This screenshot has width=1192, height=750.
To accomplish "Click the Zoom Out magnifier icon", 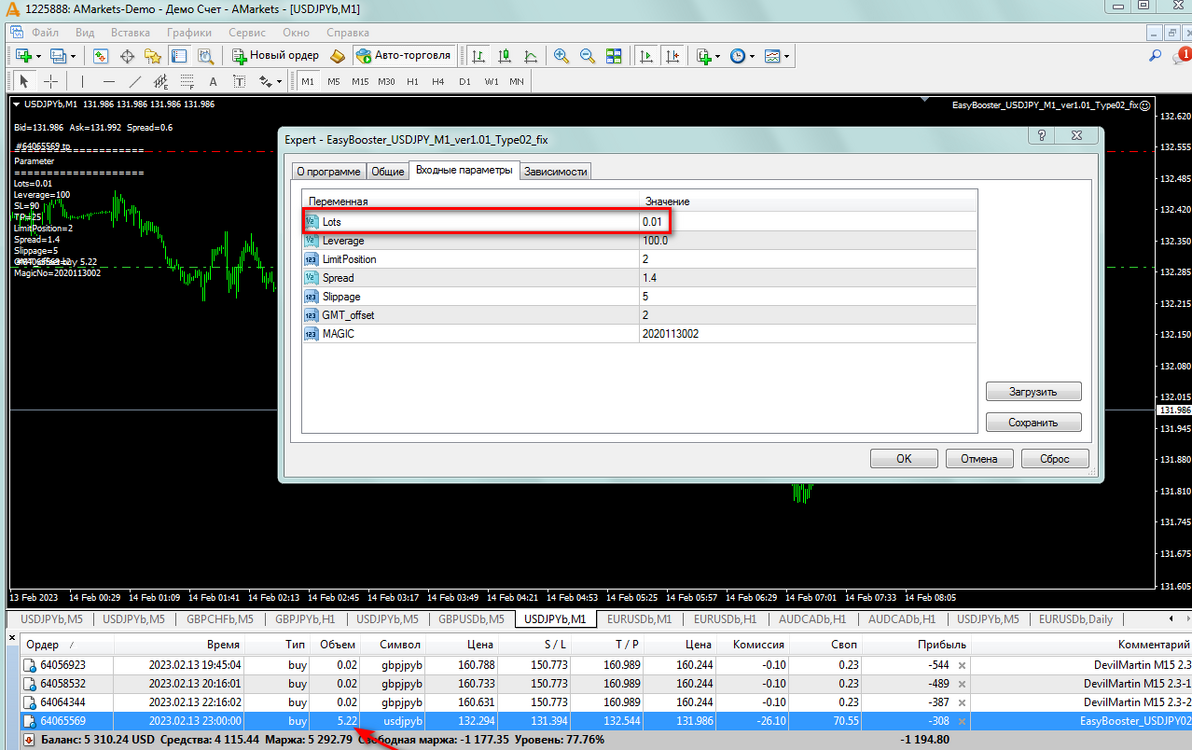I will pos(587,55).
